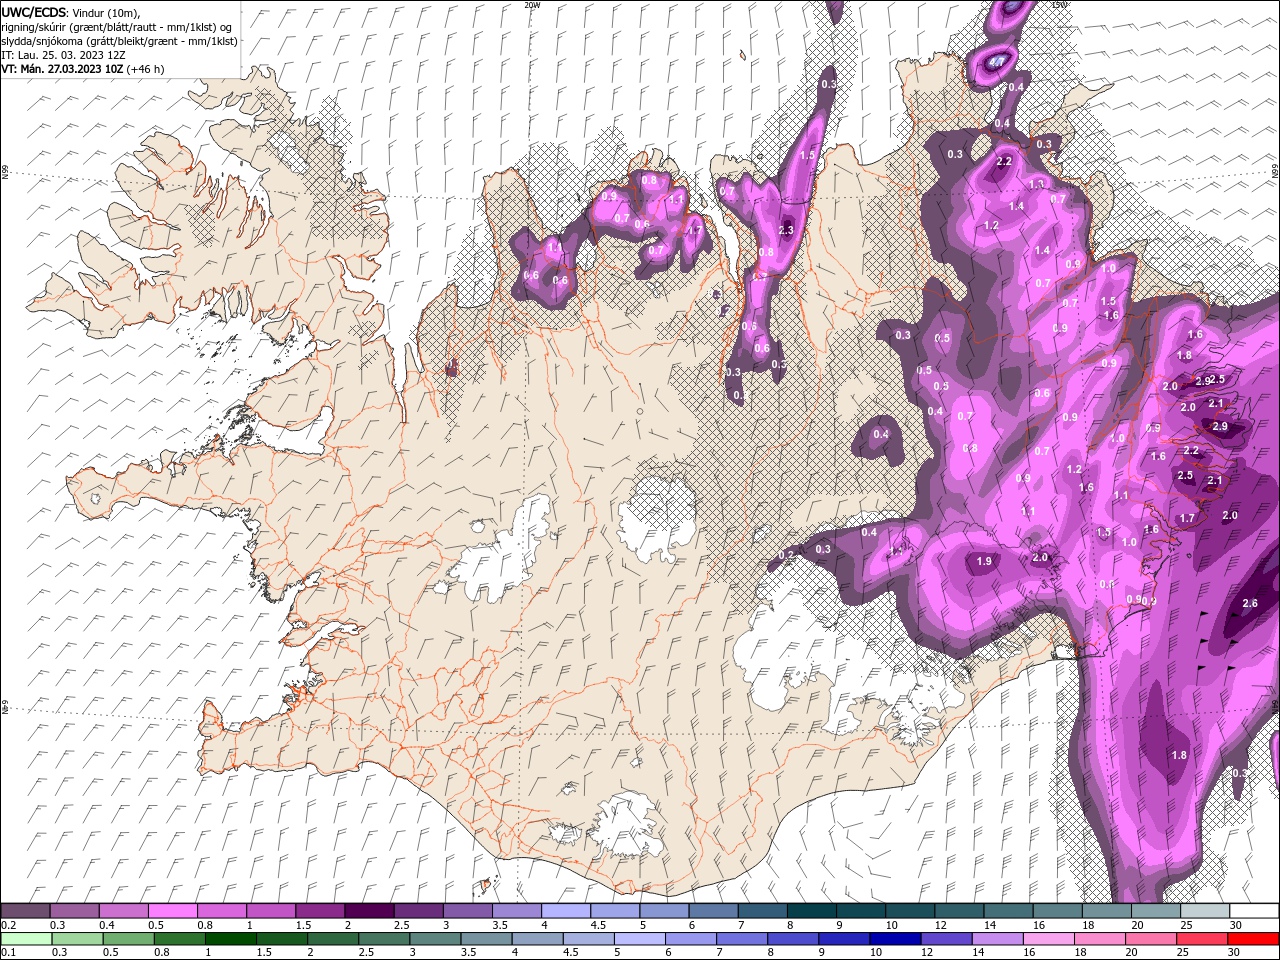1280x960 pixels.
Task: Click the 0.2 snowfall value on the map
Action: click(786, 555)
